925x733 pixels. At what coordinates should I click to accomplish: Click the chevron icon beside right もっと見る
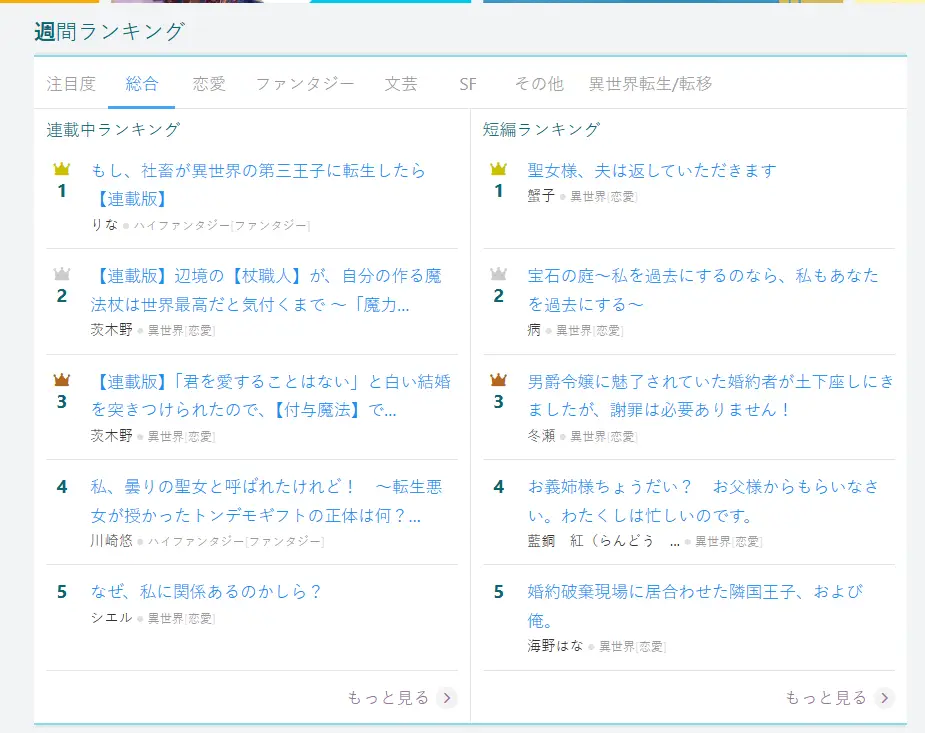[884, 697]
